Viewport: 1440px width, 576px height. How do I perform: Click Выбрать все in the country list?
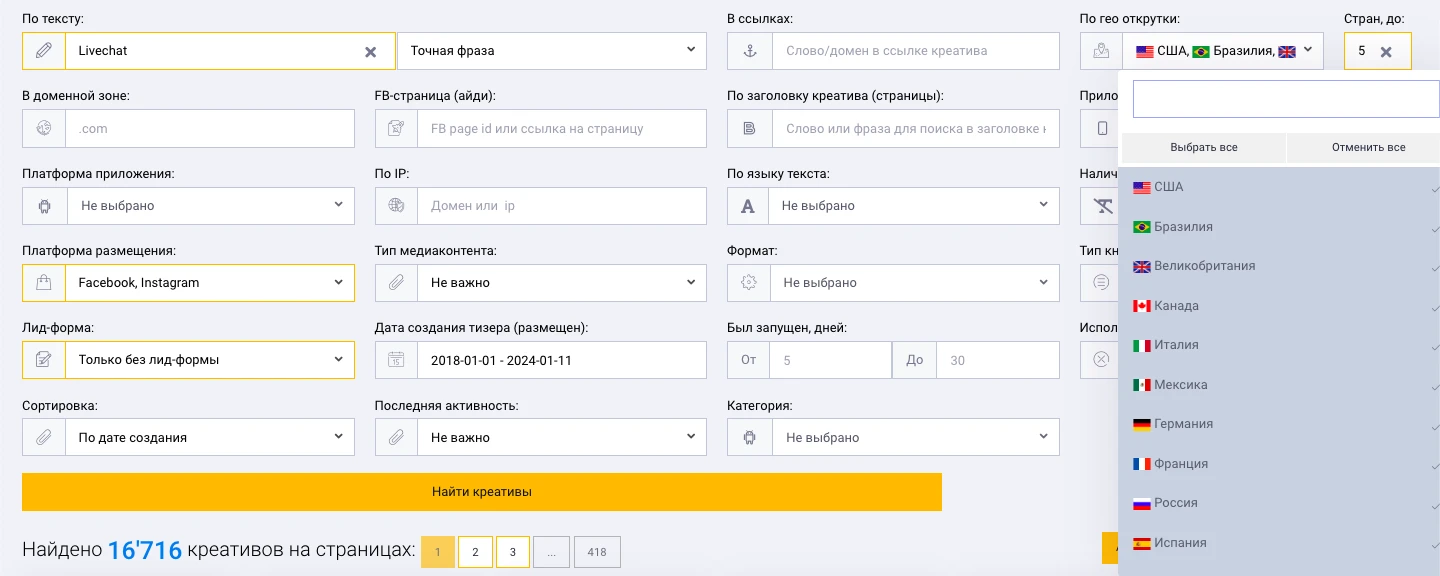click(x=1204, y=147)
